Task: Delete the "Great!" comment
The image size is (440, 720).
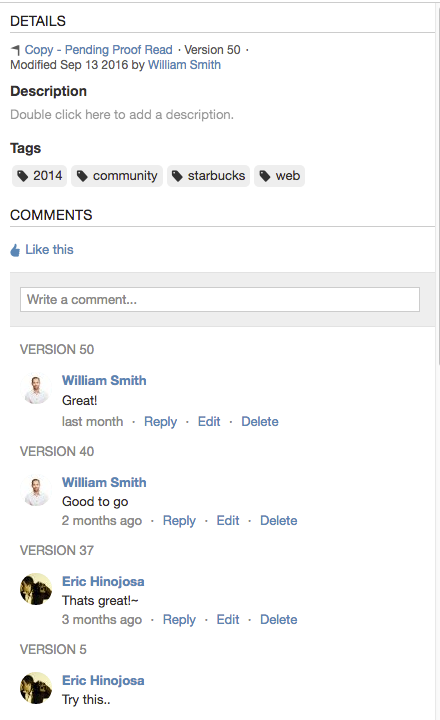Action: pyautogui.click(x=260, y=422)
